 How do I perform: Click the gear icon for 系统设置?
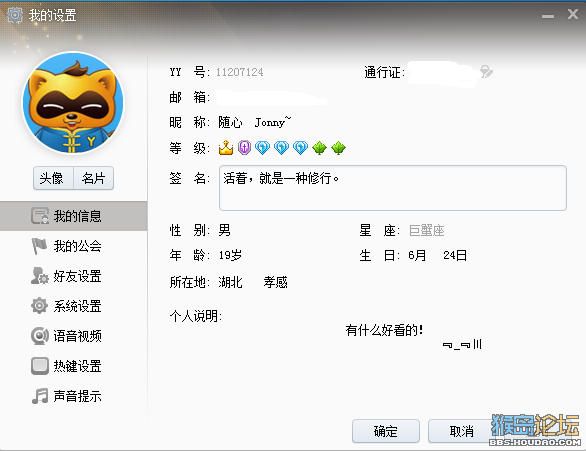pos(39,306)
